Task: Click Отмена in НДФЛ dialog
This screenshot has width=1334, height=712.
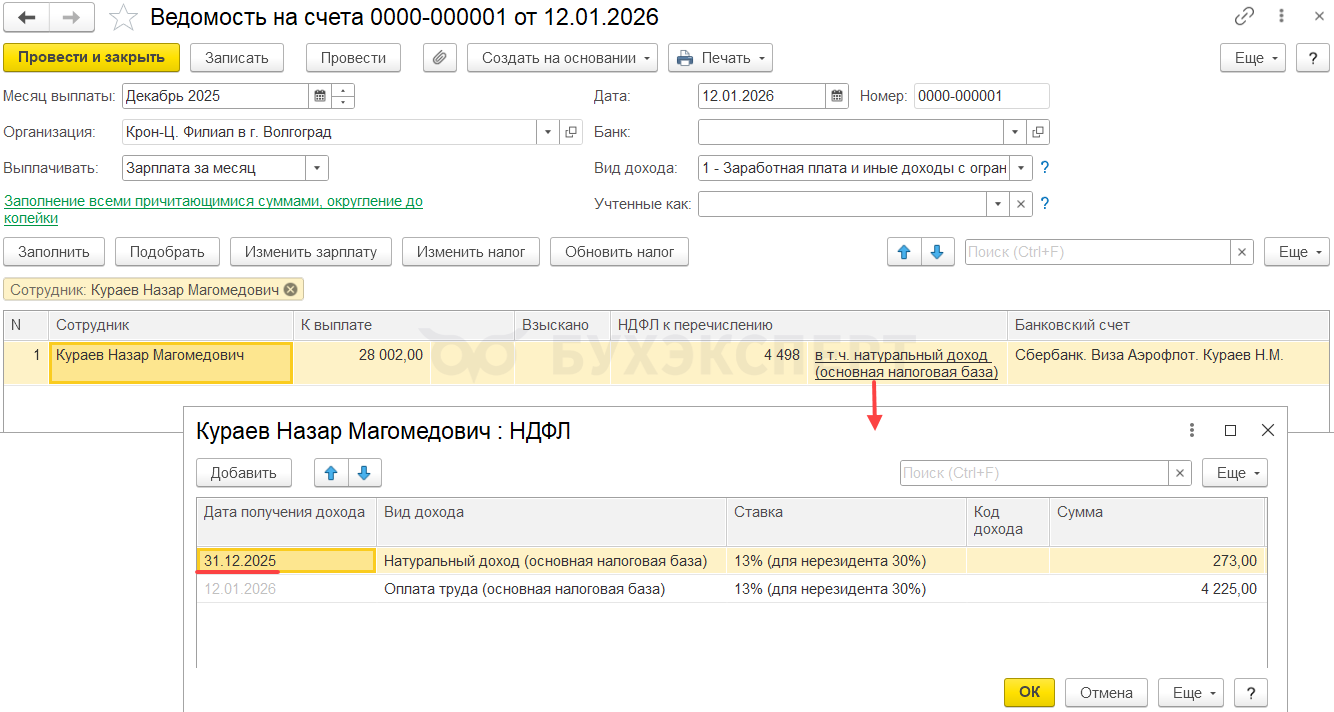Action: 1106,692
